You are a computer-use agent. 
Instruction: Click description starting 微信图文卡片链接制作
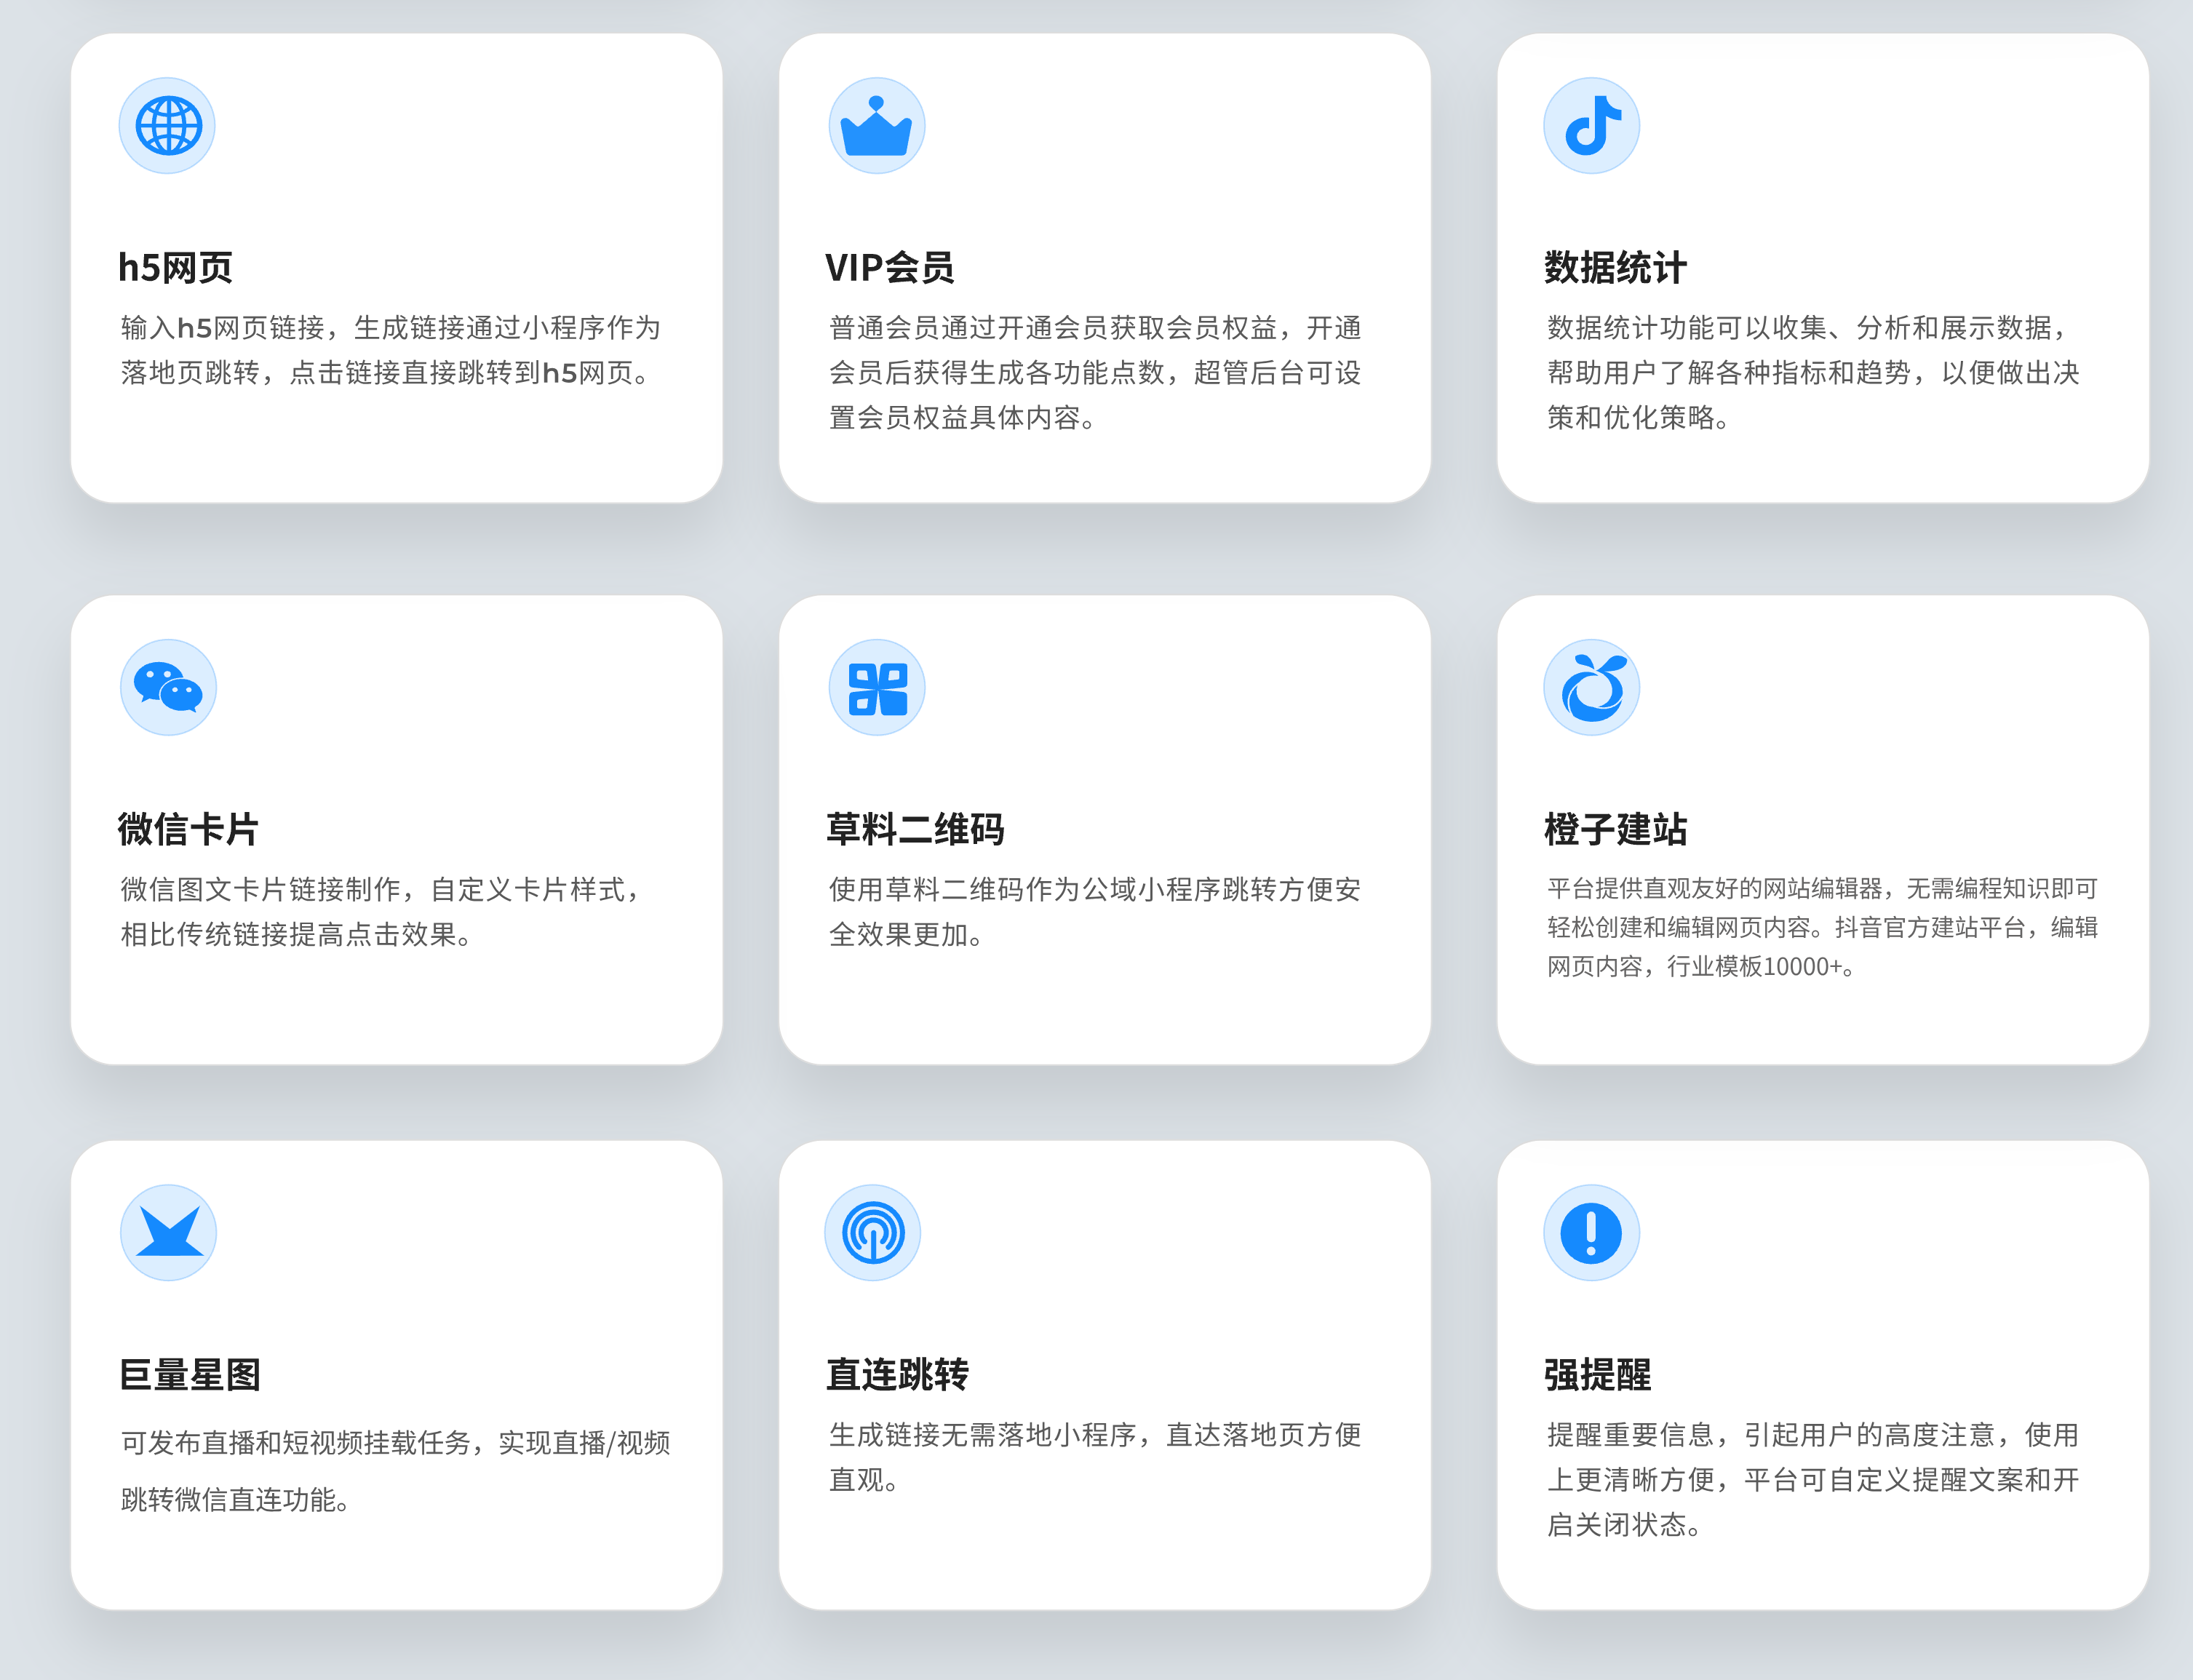(380, 911)
